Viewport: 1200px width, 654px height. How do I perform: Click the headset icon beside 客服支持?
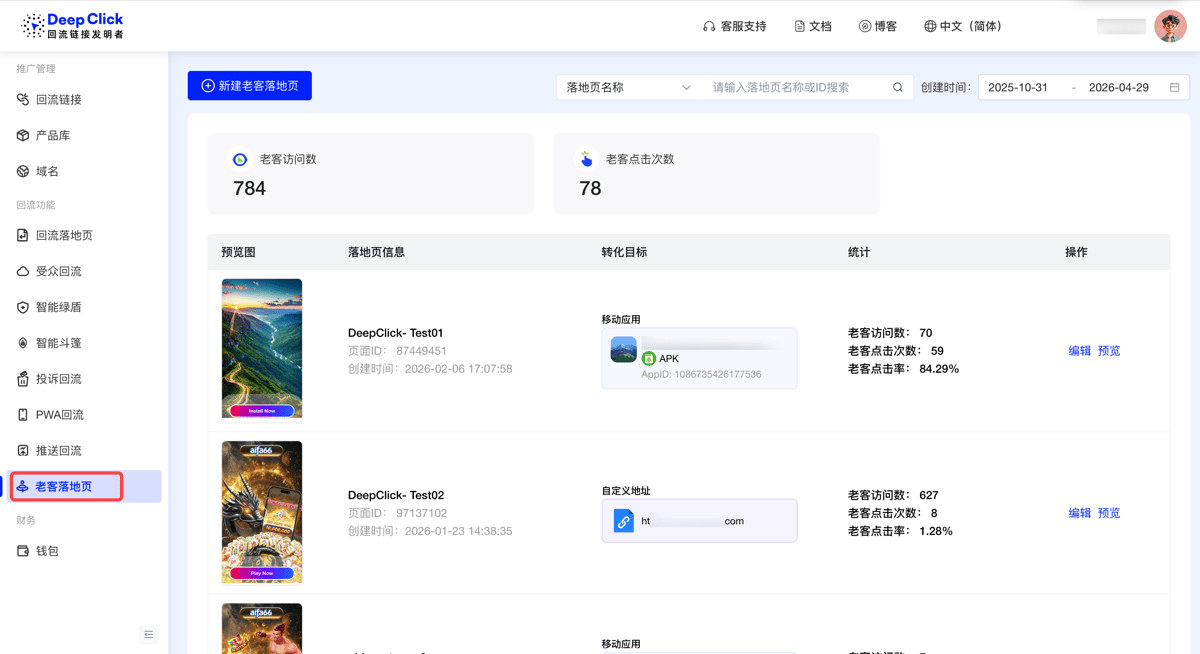[x=709, y=26]
